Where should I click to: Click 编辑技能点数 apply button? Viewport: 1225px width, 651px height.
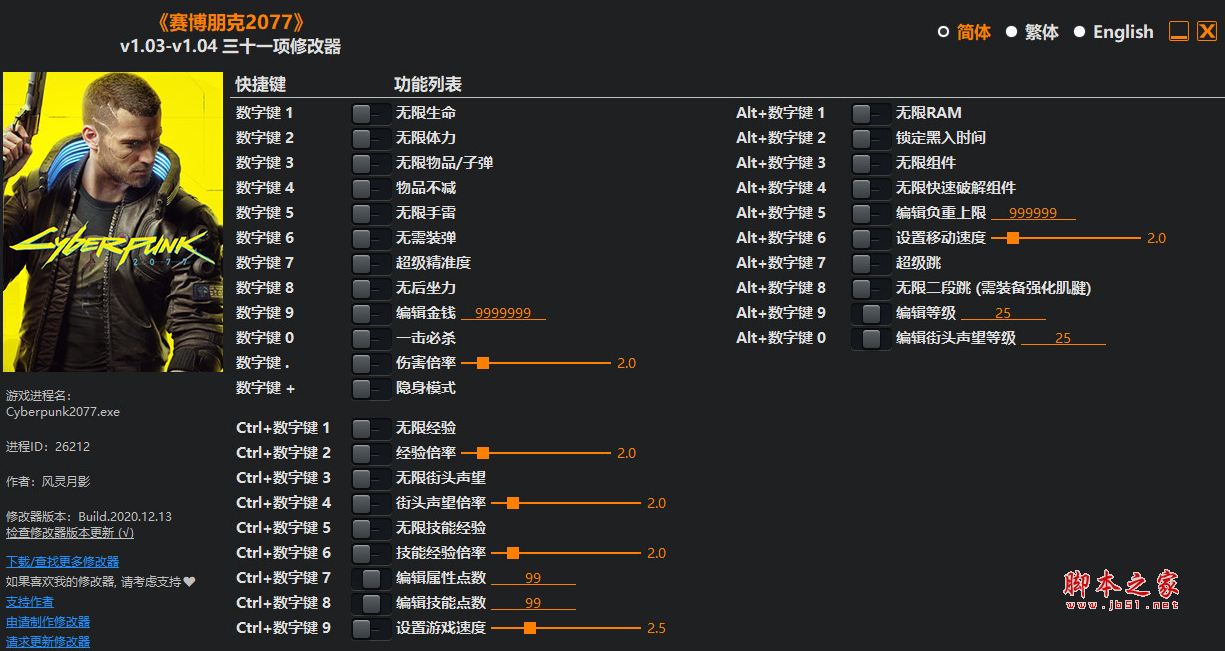[371, 603]
